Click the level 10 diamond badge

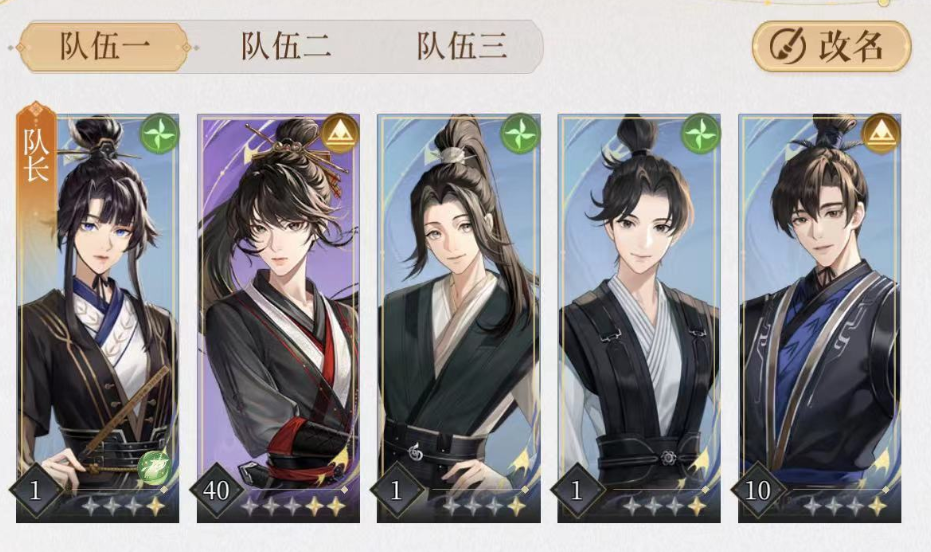pyautogui.click(x=758, y=490)
